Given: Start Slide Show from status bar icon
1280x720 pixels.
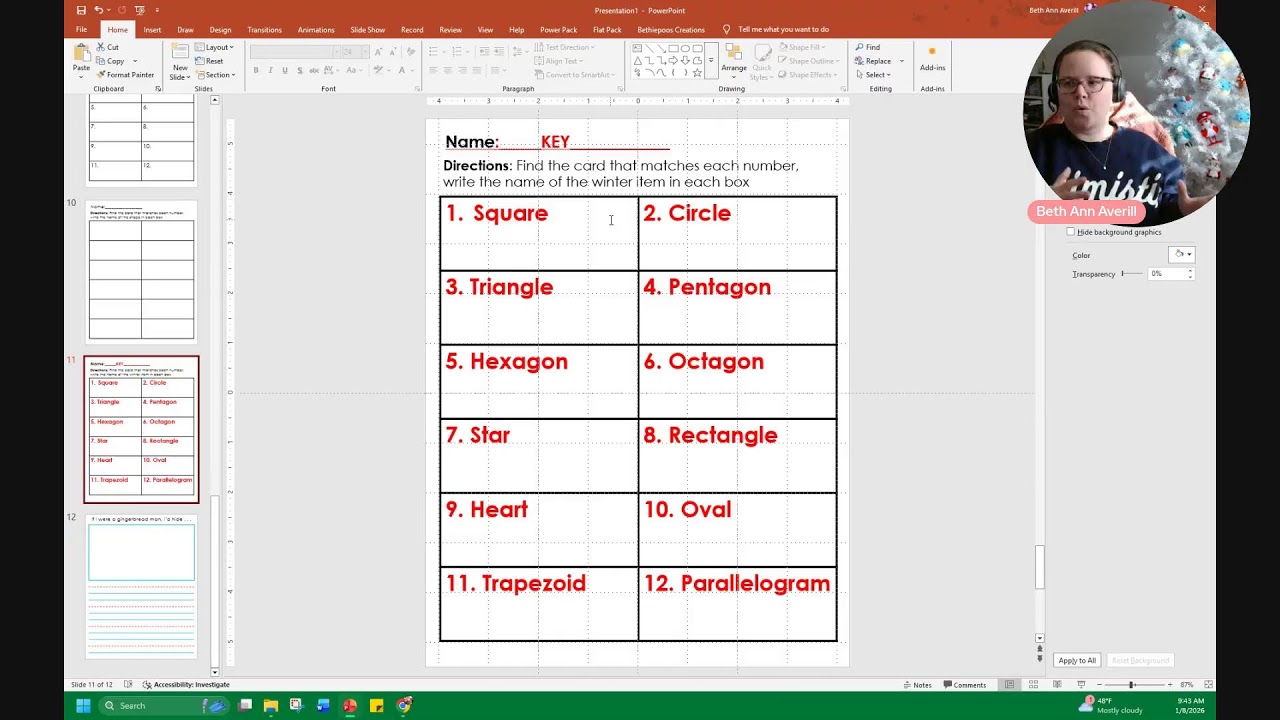Looking at the screenshot, I should click(1080, 685).
